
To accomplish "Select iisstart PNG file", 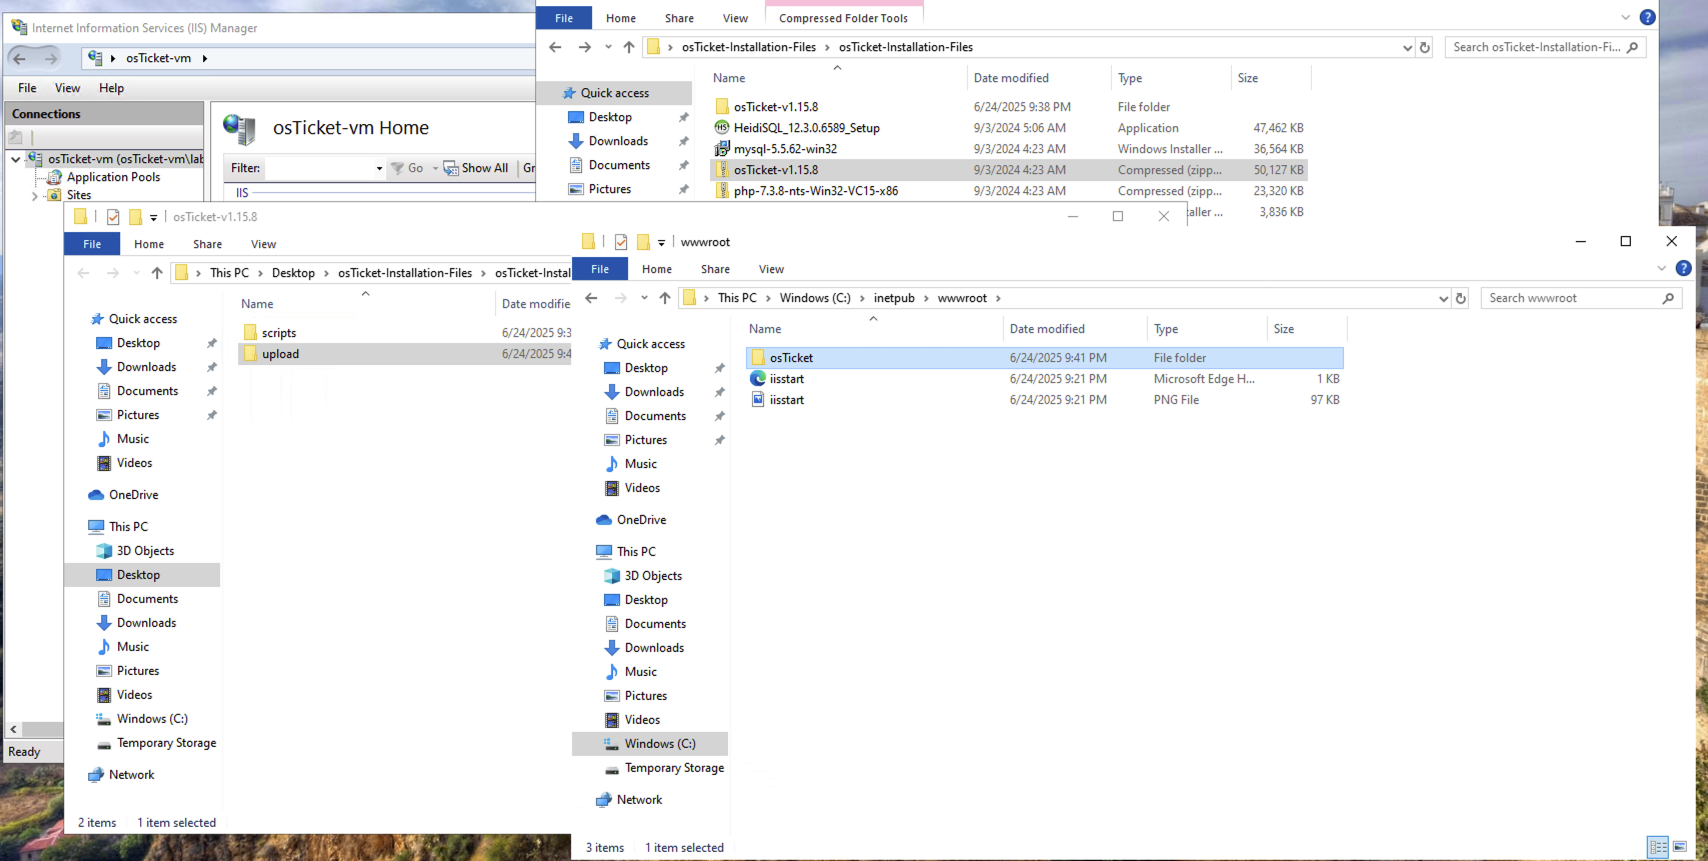I will [787, 400].
